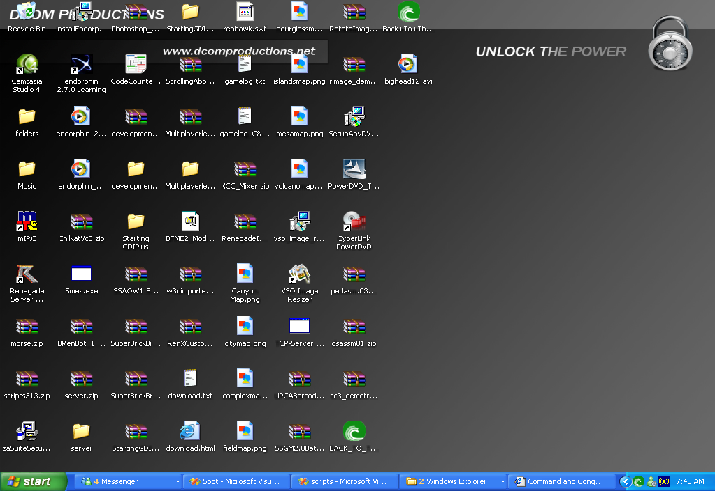Select the PowerDVD desktop icon
Image resolution: width=715 pixels, height=491 pixels.
point(354,169)
